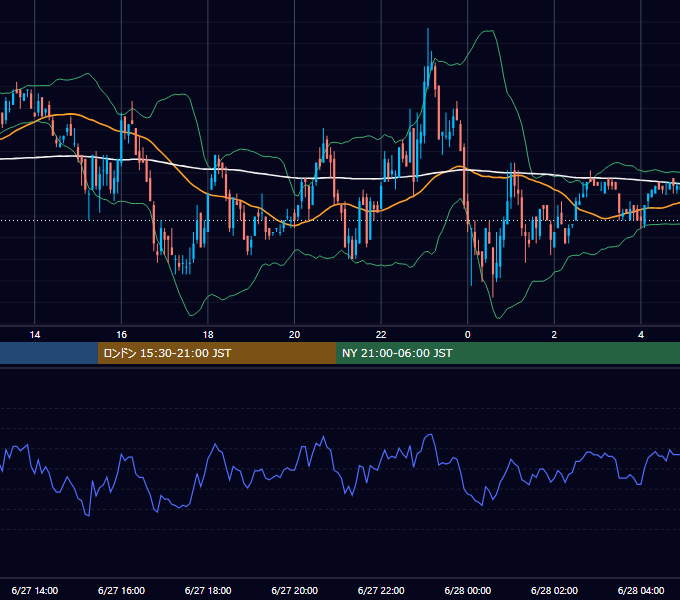Click the 16 hour label on chart axis
Image resolution: width=680 pixels, height=600 pixels.
[121, 335]
